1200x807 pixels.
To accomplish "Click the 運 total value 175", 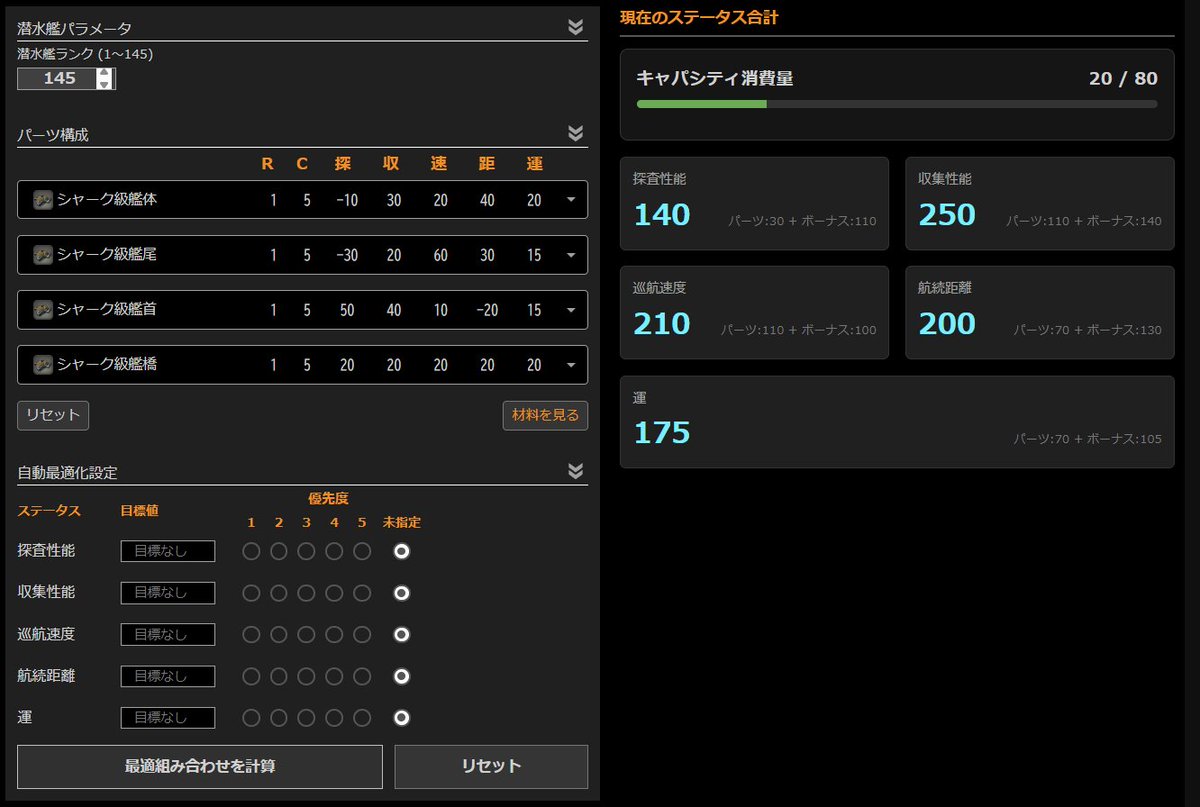I will [x=662, y=432].
